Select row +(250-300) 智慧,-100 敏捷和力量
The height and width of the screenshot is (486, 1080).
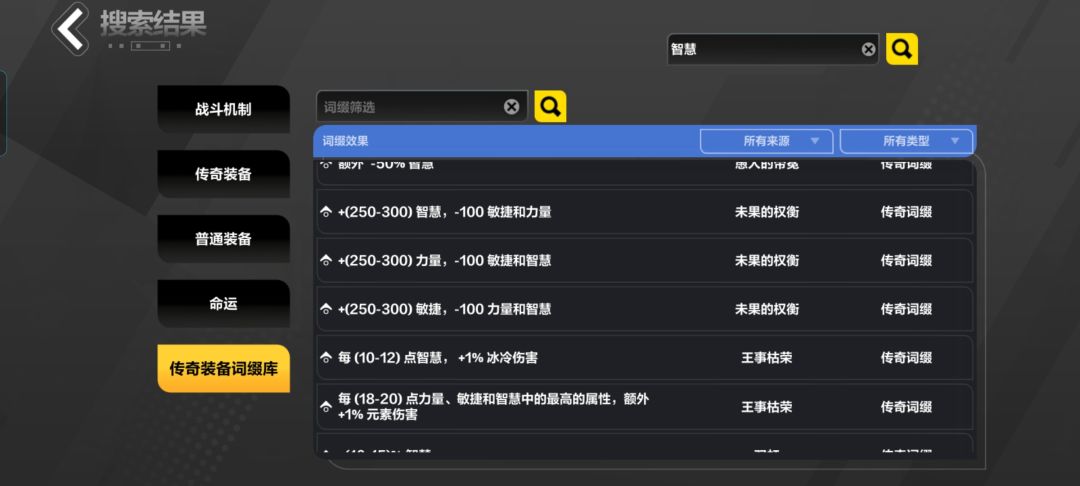(645, 212)
